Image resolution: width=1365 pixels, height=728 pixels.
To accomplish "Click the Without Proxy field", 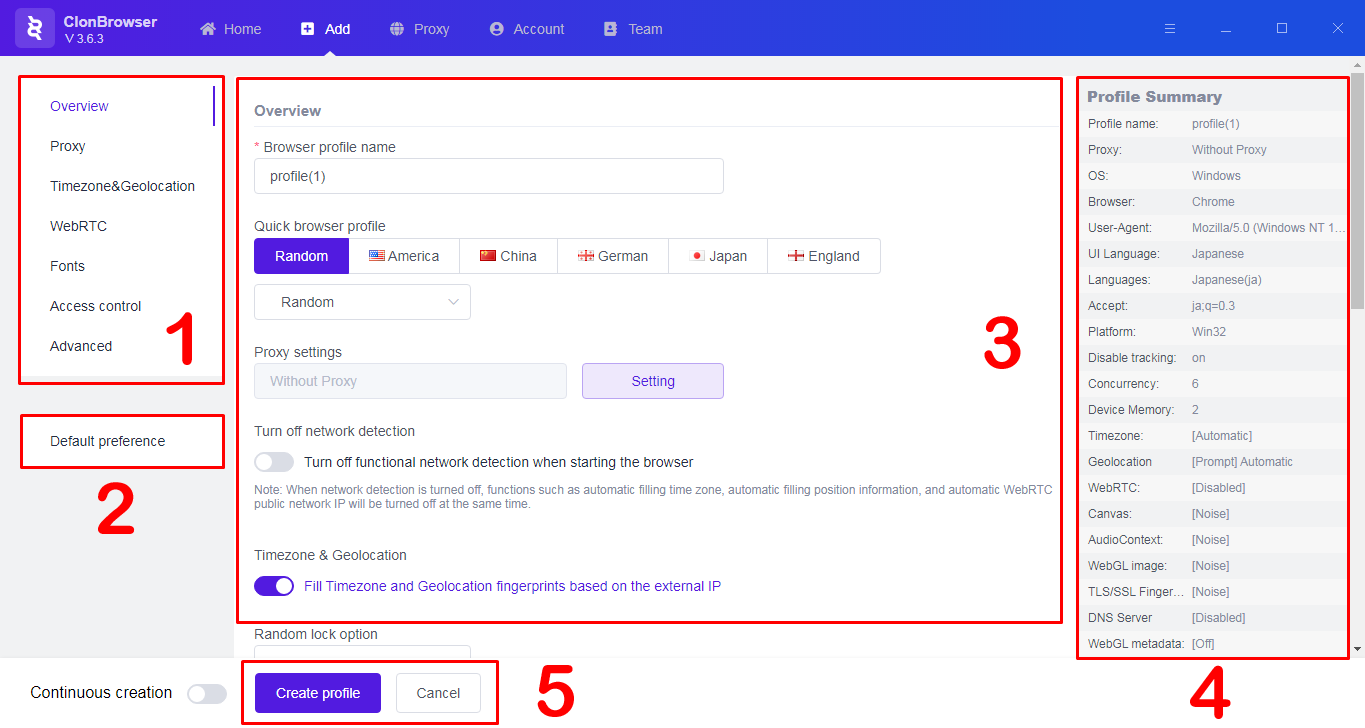I will pyautogui.click(x=410, y=381).
